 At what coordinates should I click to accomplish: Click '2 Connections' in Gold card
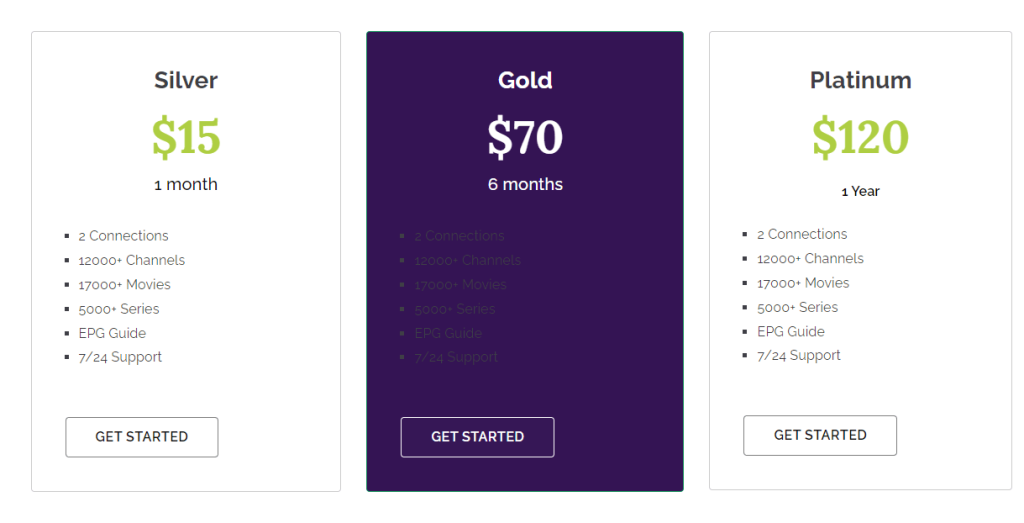(460, 236)
